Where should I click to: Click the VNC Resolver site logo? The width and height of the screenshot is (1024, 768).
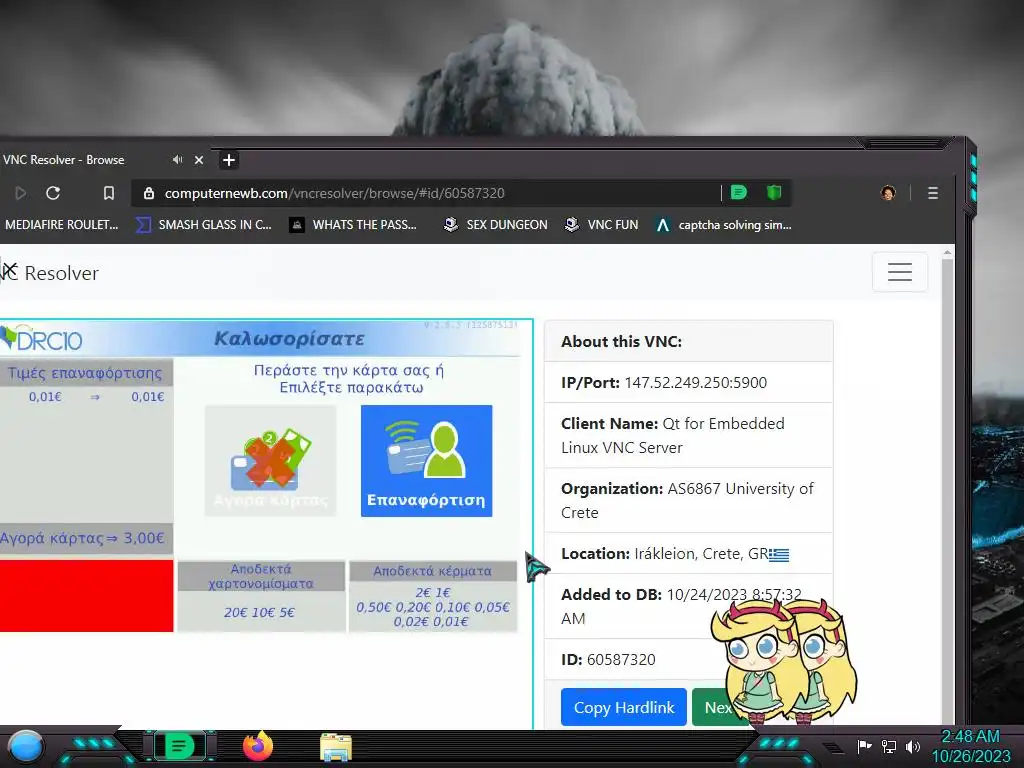click(x=50, y=272)
